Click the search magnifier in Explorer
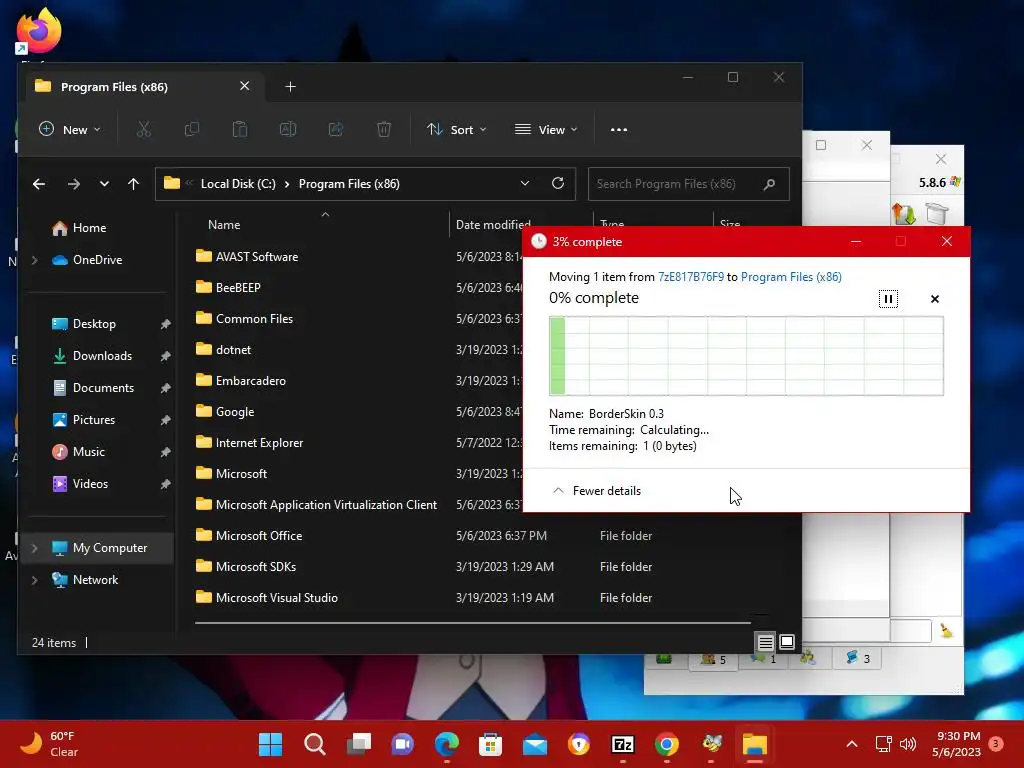Image resolution: width=1024 pixels, height=768 pixels. point(769,184)
